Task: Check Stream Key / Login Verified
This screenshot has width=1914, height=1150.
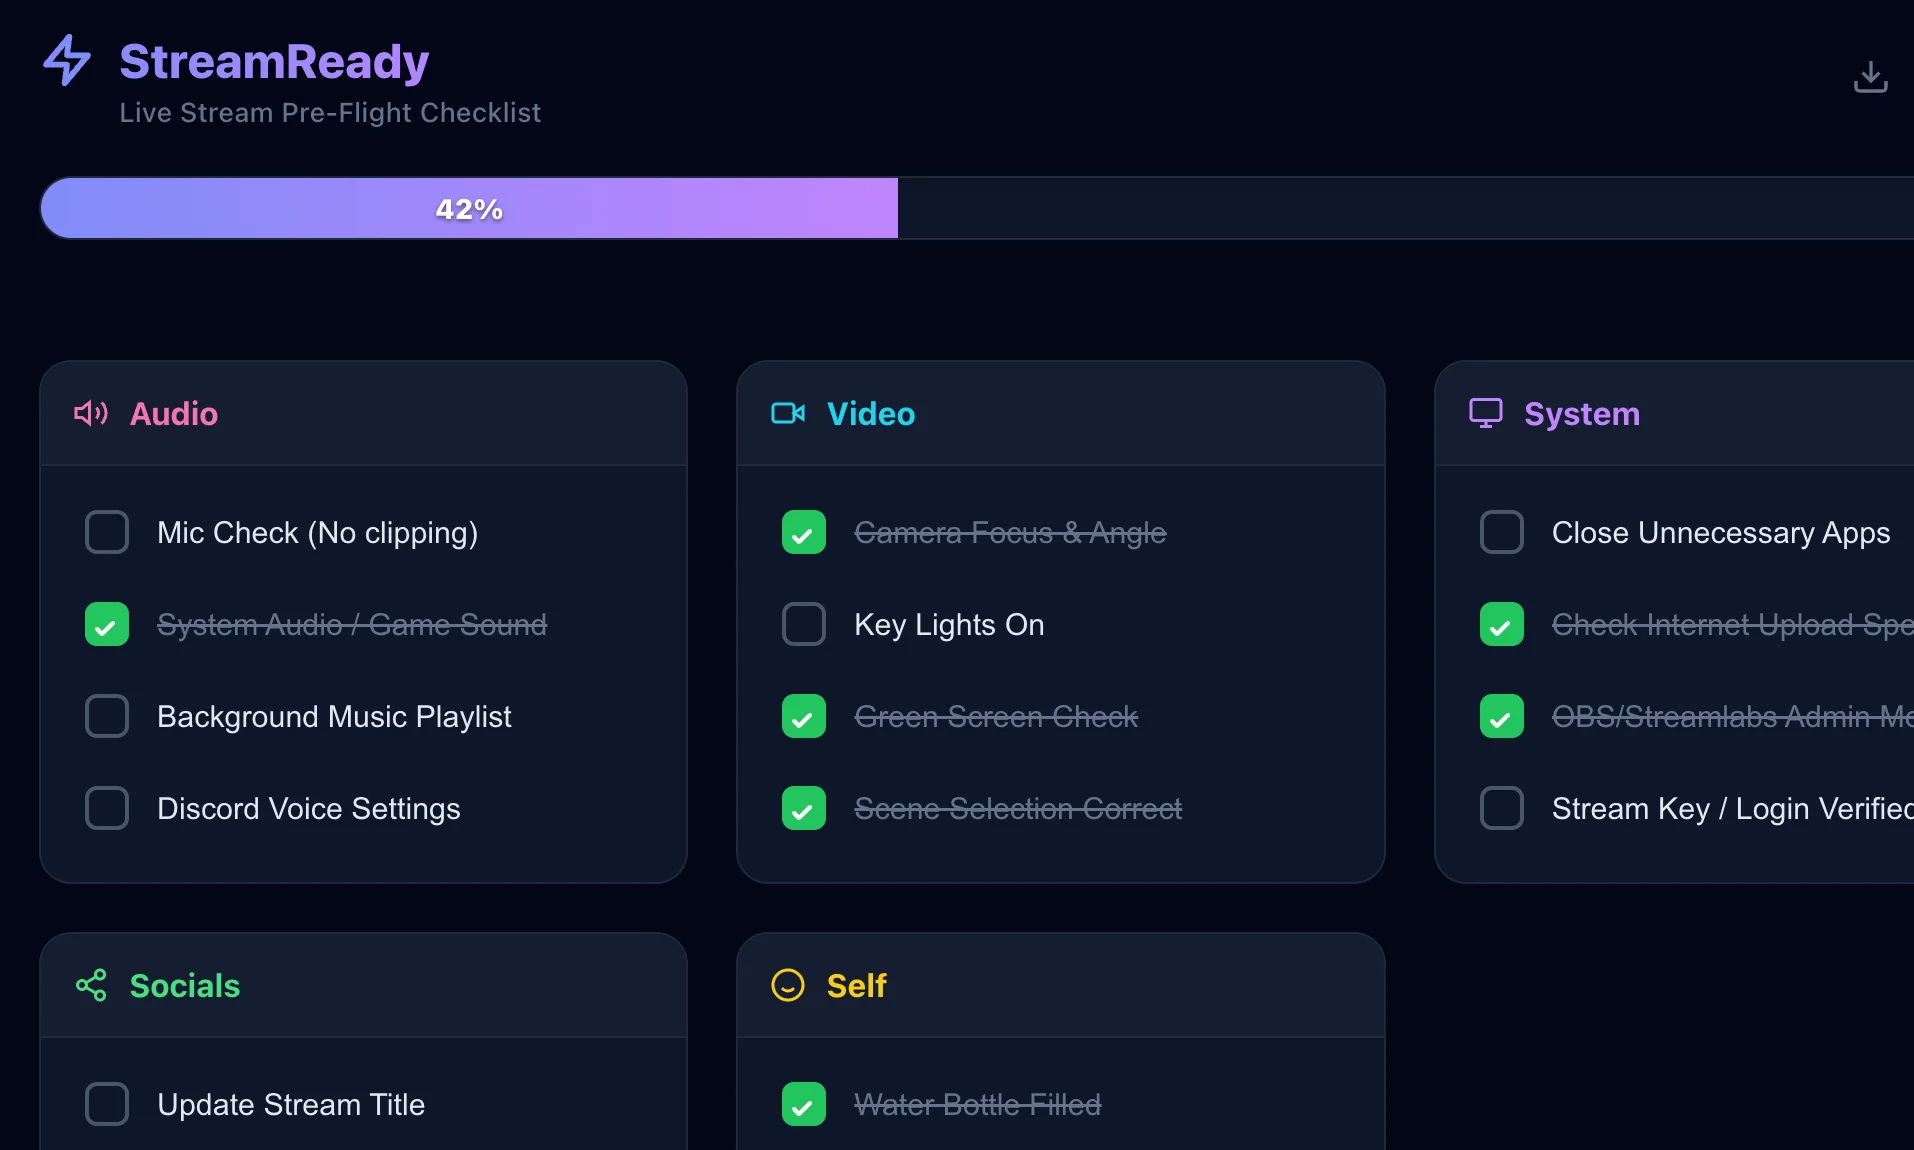Action: (x=1501, y=808)
